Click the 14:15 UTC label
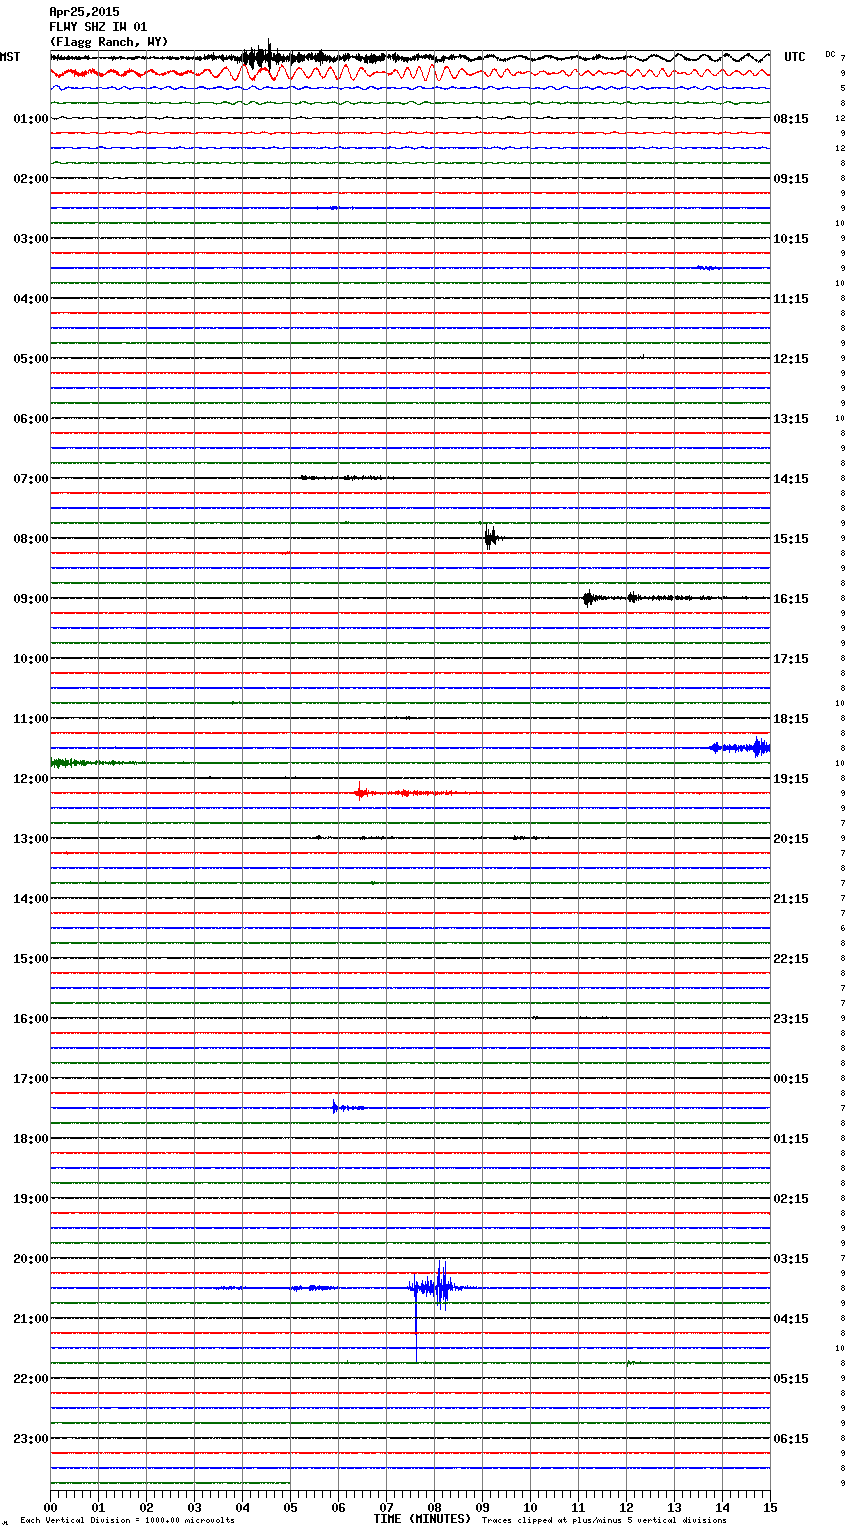Screen dimensions: 850x1534 (791, 479)
